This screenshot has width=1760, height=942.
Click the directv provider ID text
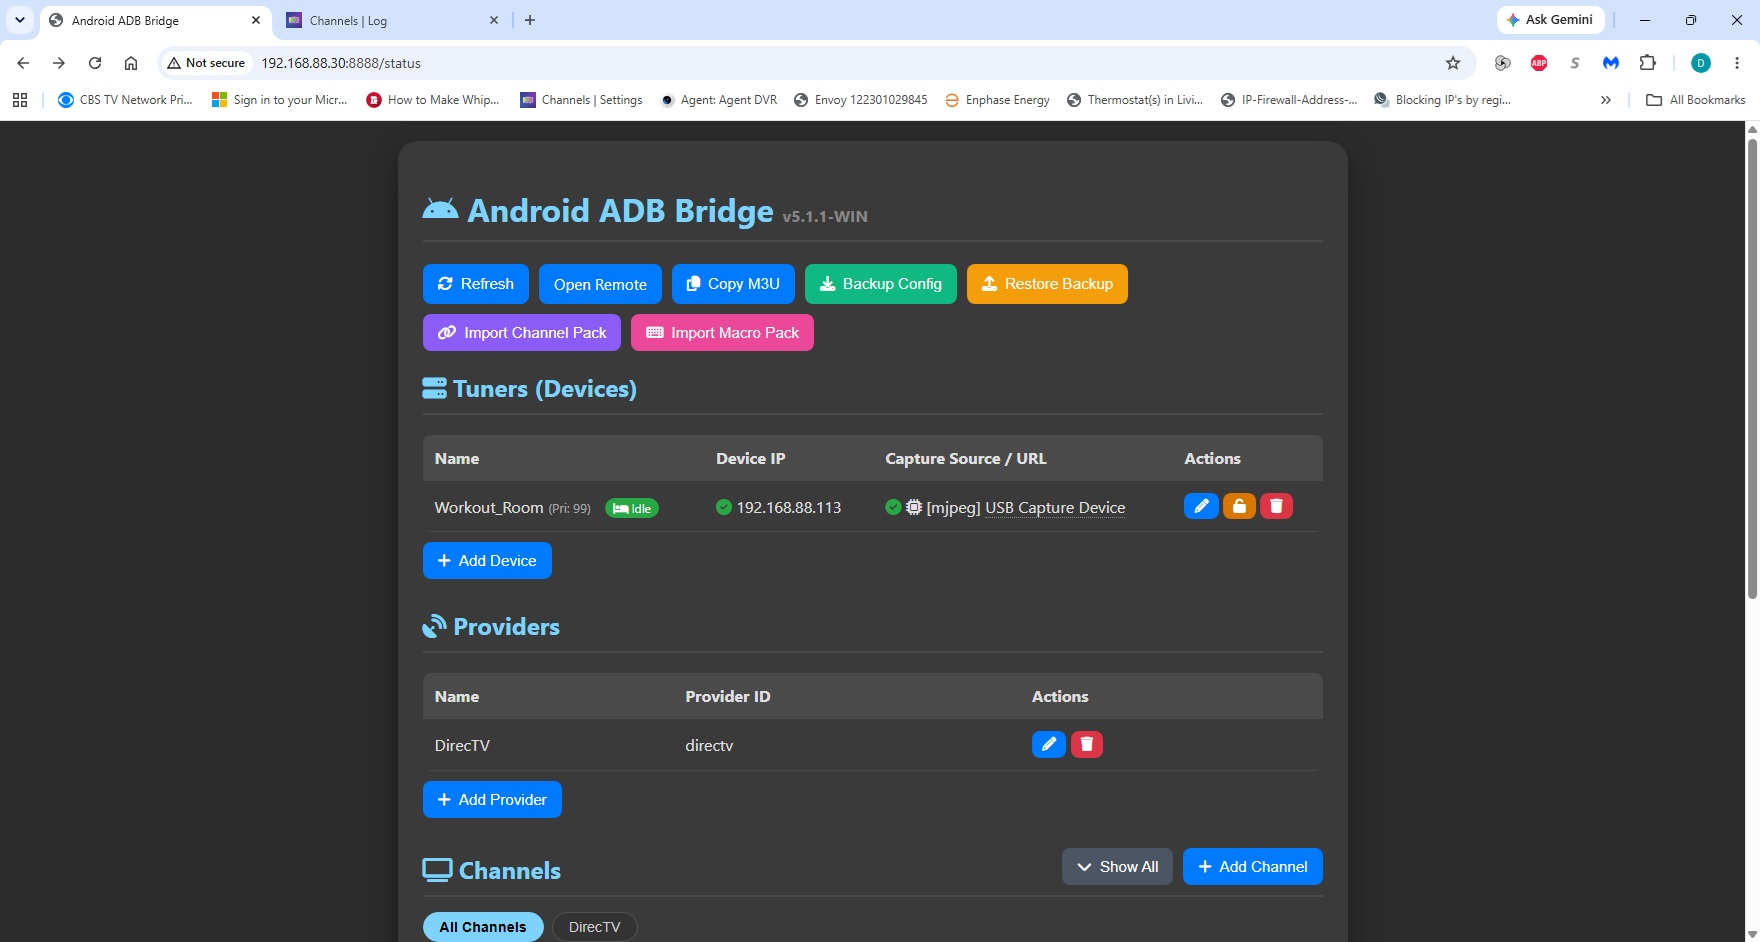pyautogui.click(x=709, y=746)
